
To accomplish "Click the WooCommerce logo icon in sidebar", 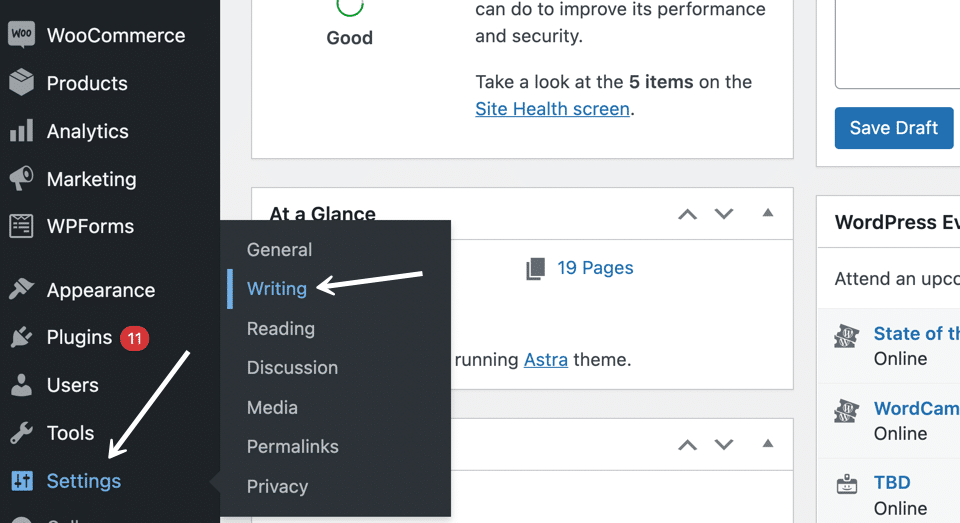I will [21, 35].
